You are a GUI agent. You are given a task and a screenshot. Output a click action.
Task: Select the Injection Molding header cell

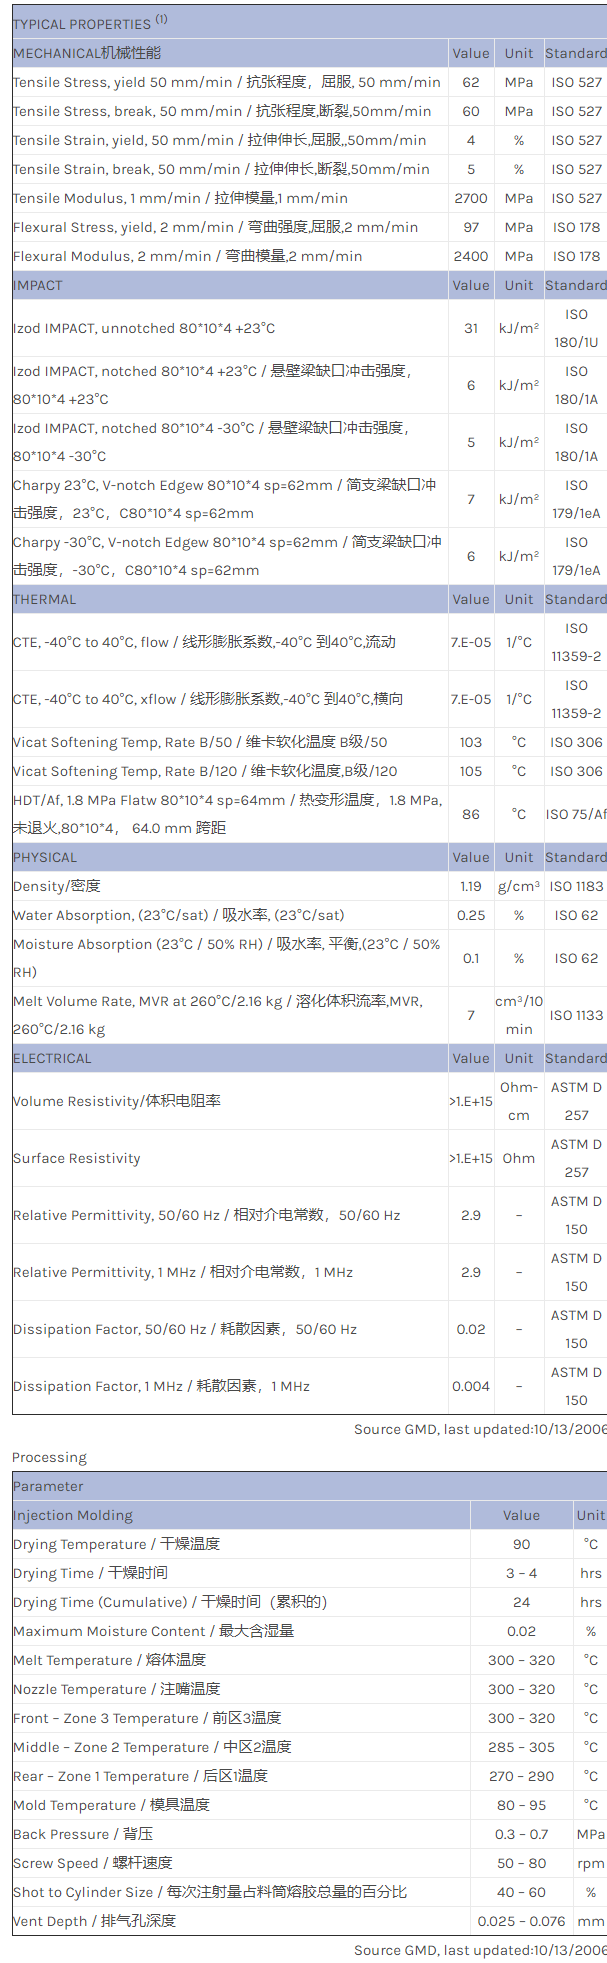[73, 1515]
